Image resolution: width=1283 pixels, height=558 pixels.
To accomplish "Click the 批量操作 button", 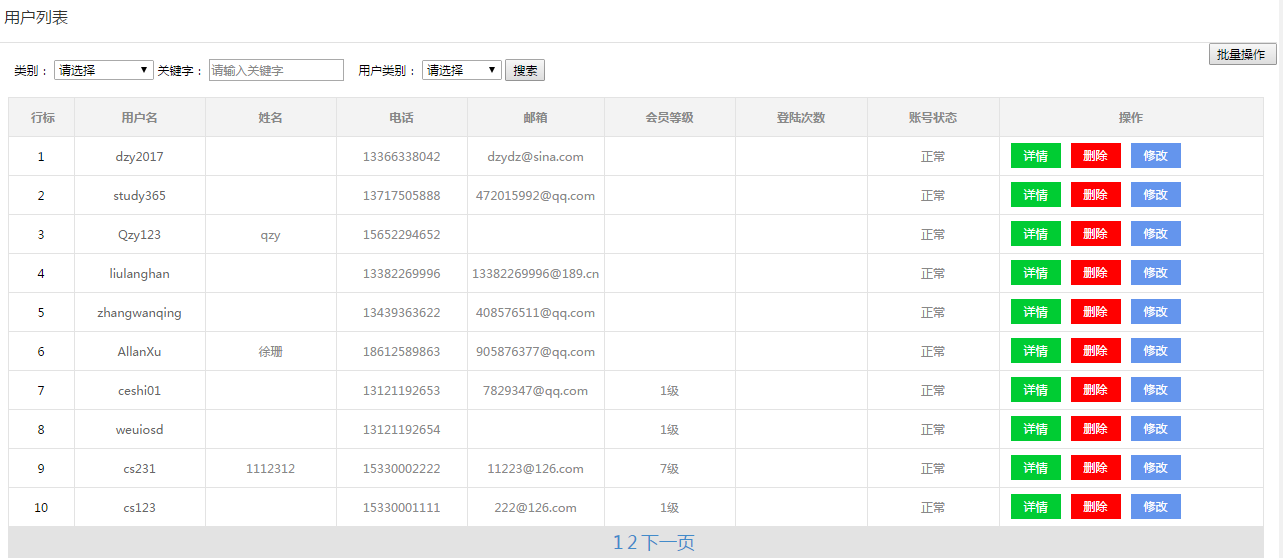I will tap(1243, 54).
